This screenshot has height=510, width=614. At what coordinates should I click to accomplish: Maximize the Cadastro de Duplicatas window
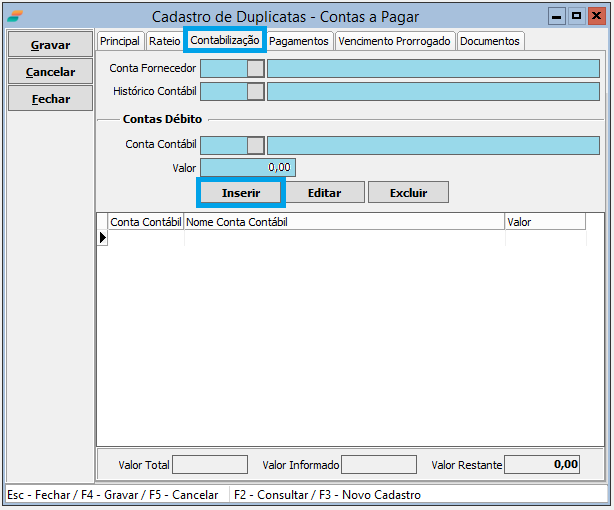(576, 16)
